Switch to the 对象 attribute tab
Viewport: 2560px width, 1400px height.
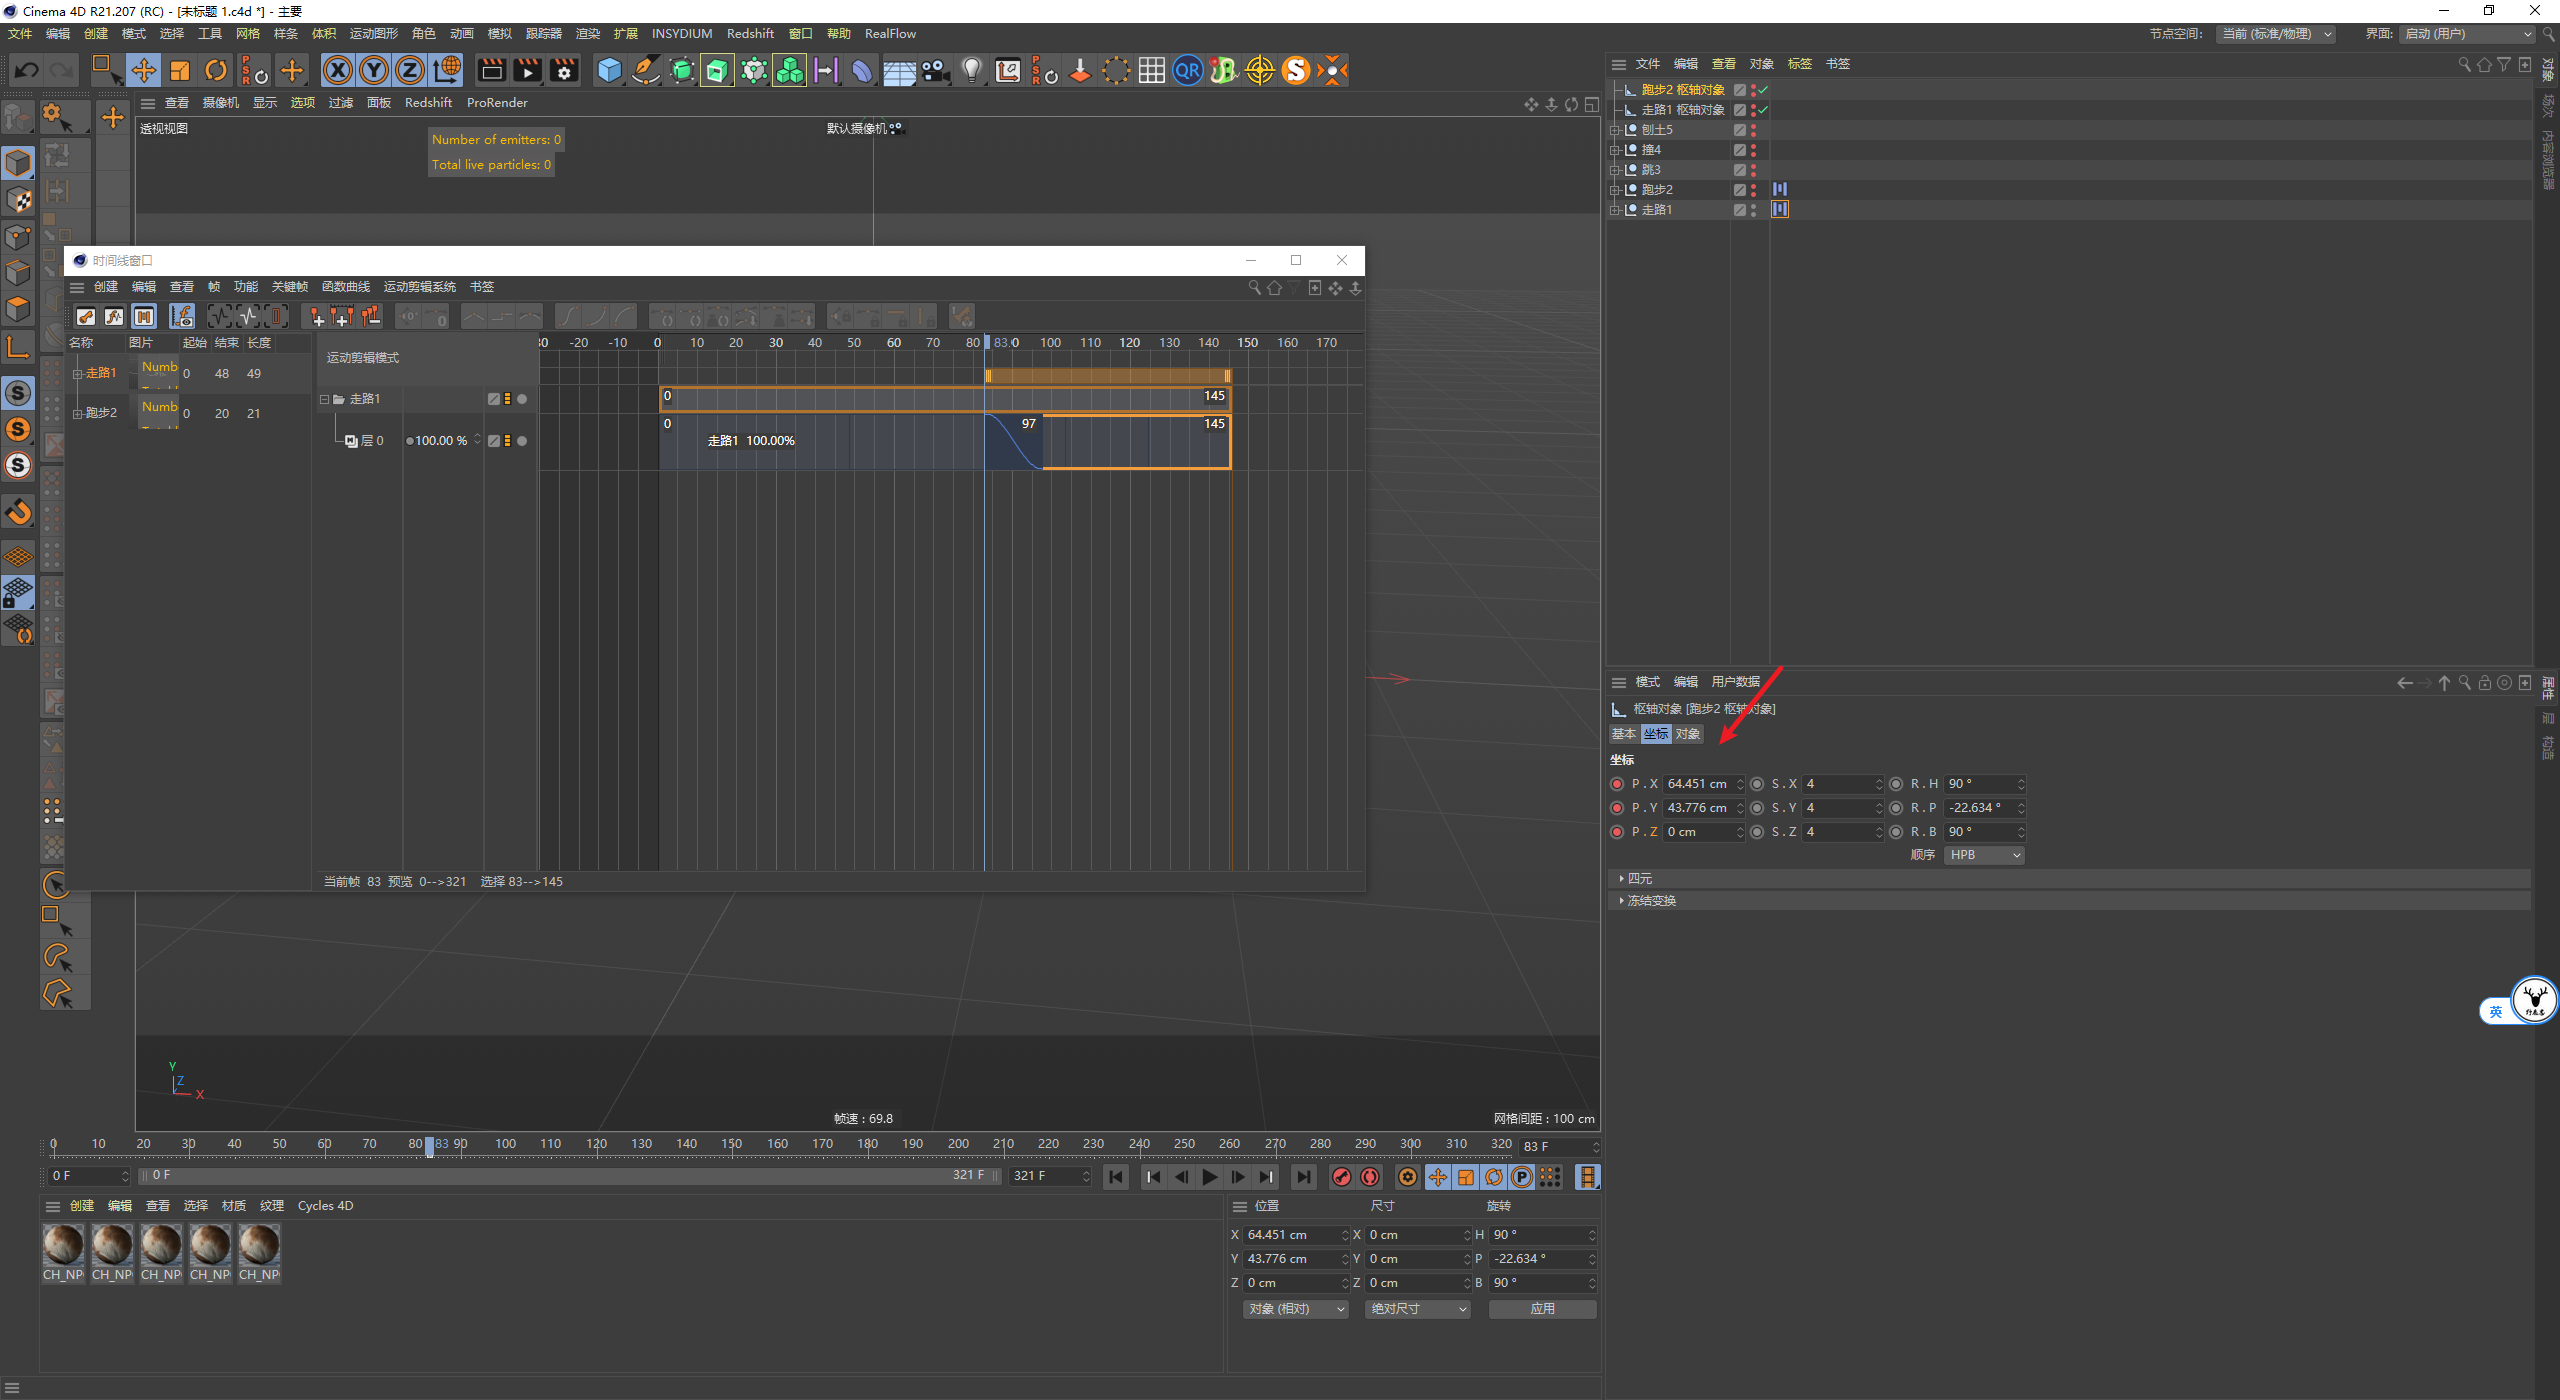(1688, 734)
